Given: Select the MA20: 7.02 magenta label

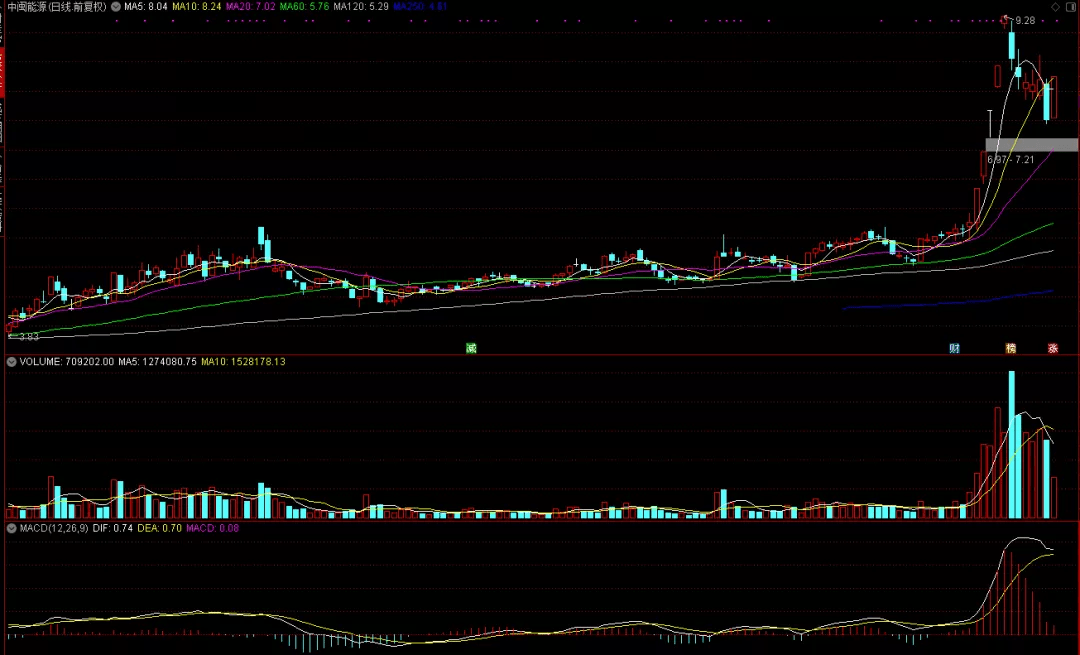Looking at the screenshot, I should (250, 7).
